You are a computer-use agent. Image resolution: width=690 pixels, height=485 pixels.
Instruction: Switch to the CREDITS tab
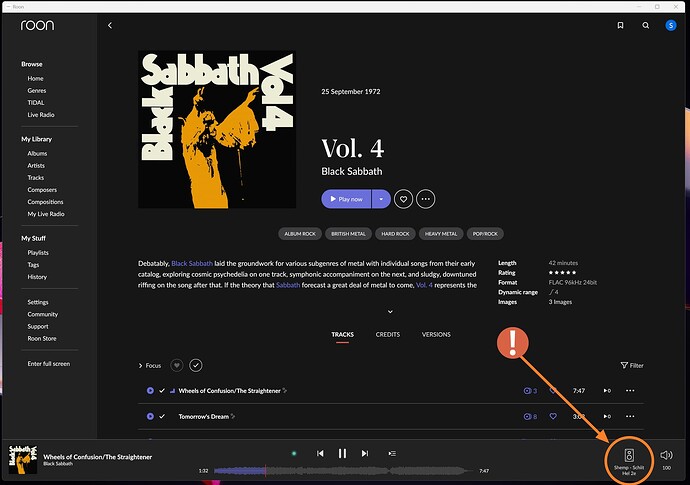(388, 334)
